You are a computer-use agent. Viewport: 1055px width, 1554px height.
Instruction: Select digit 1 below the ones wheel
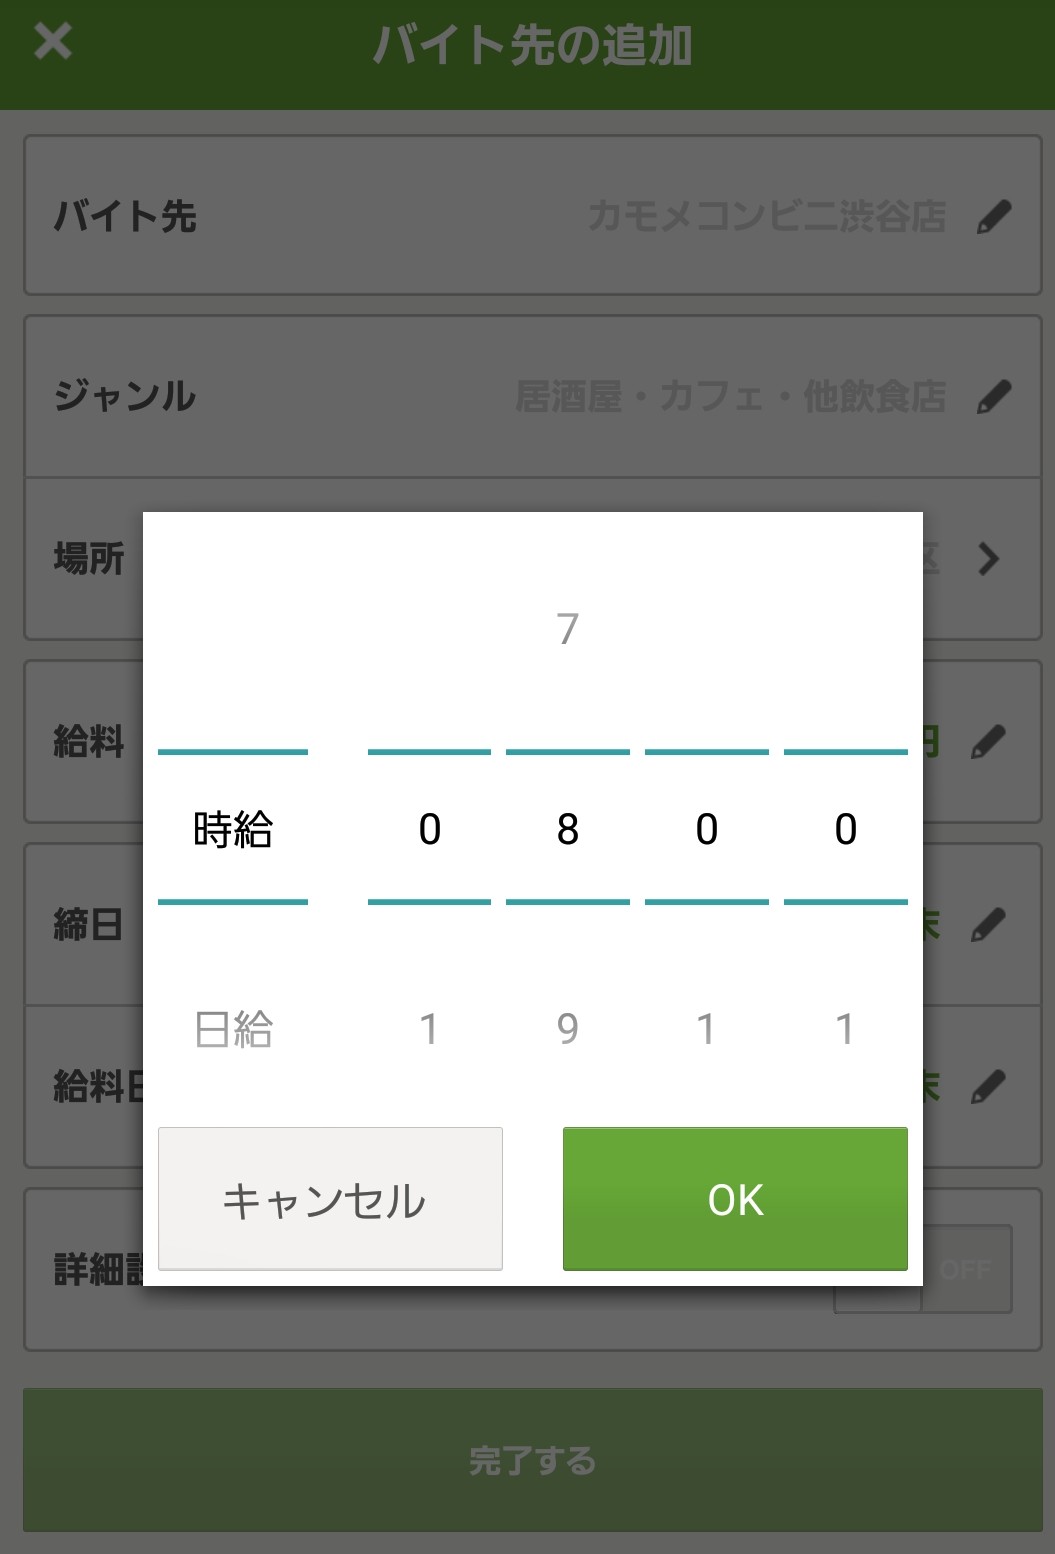point(845,1029)
